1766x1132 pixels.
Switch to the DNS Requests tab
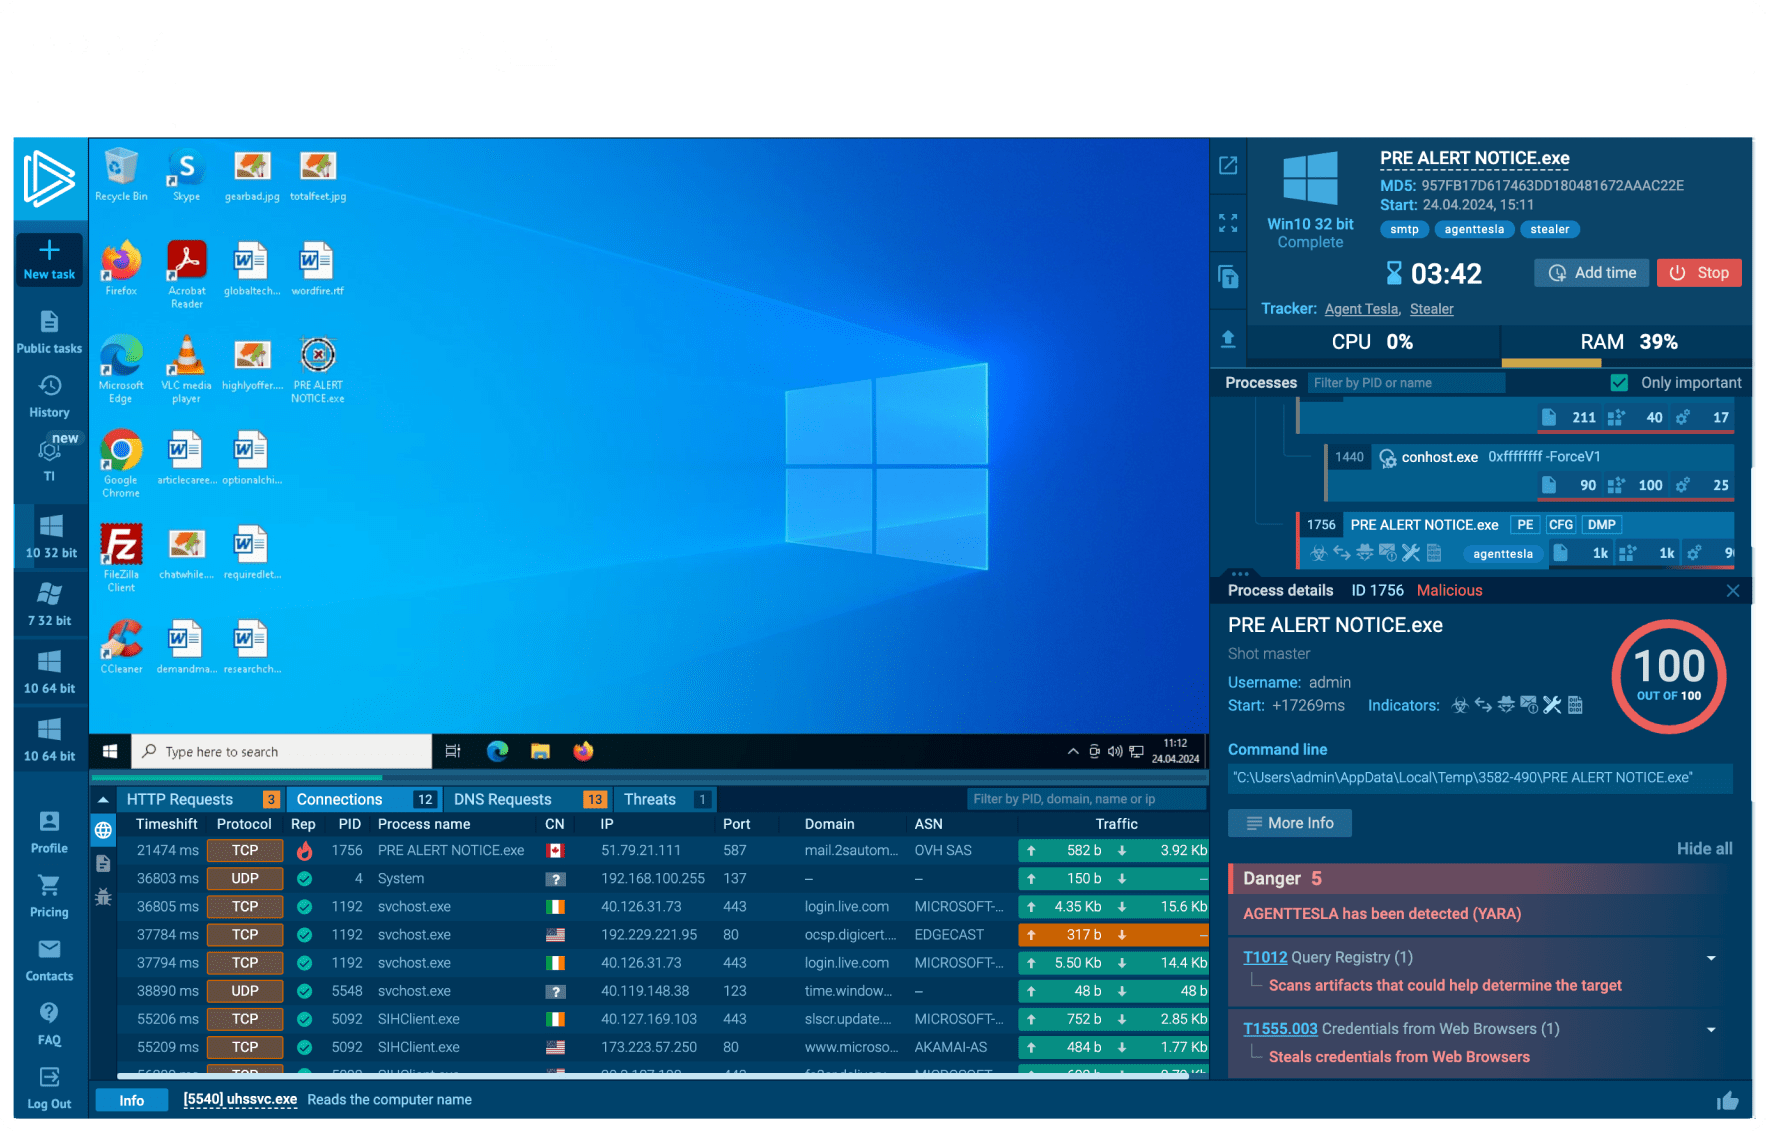point(502,800)
